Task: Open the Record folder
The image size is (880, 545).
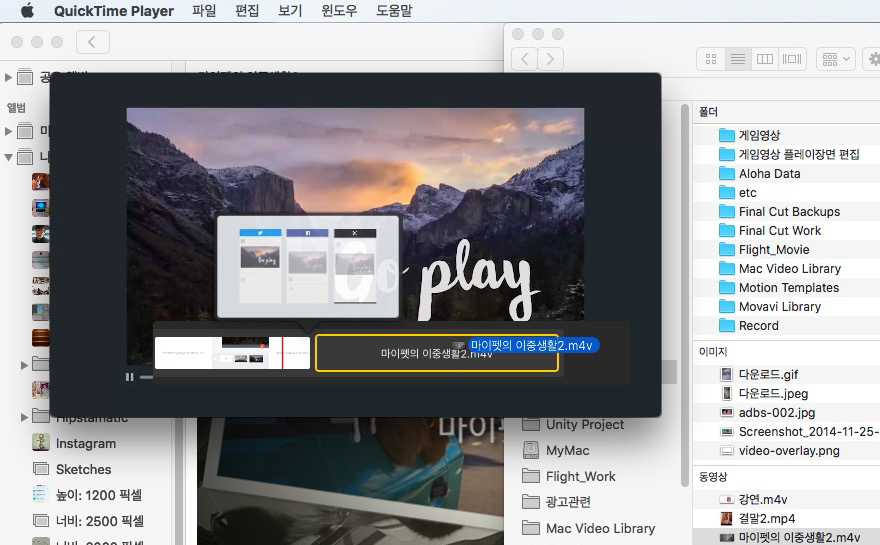Action: (758, 326)
